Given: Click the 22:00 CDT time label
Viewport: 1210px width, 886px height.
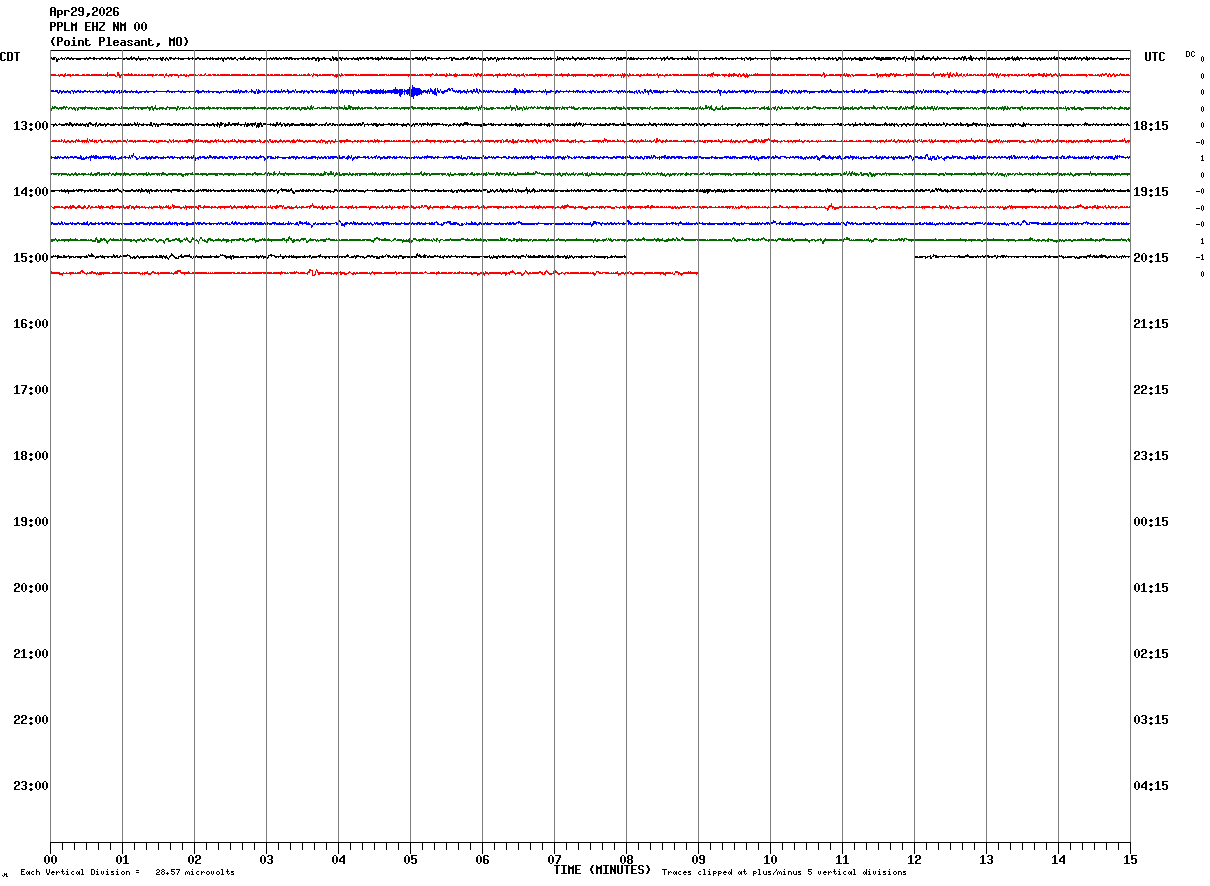Looking at the screenshot, I should click(x=31, y=719).
